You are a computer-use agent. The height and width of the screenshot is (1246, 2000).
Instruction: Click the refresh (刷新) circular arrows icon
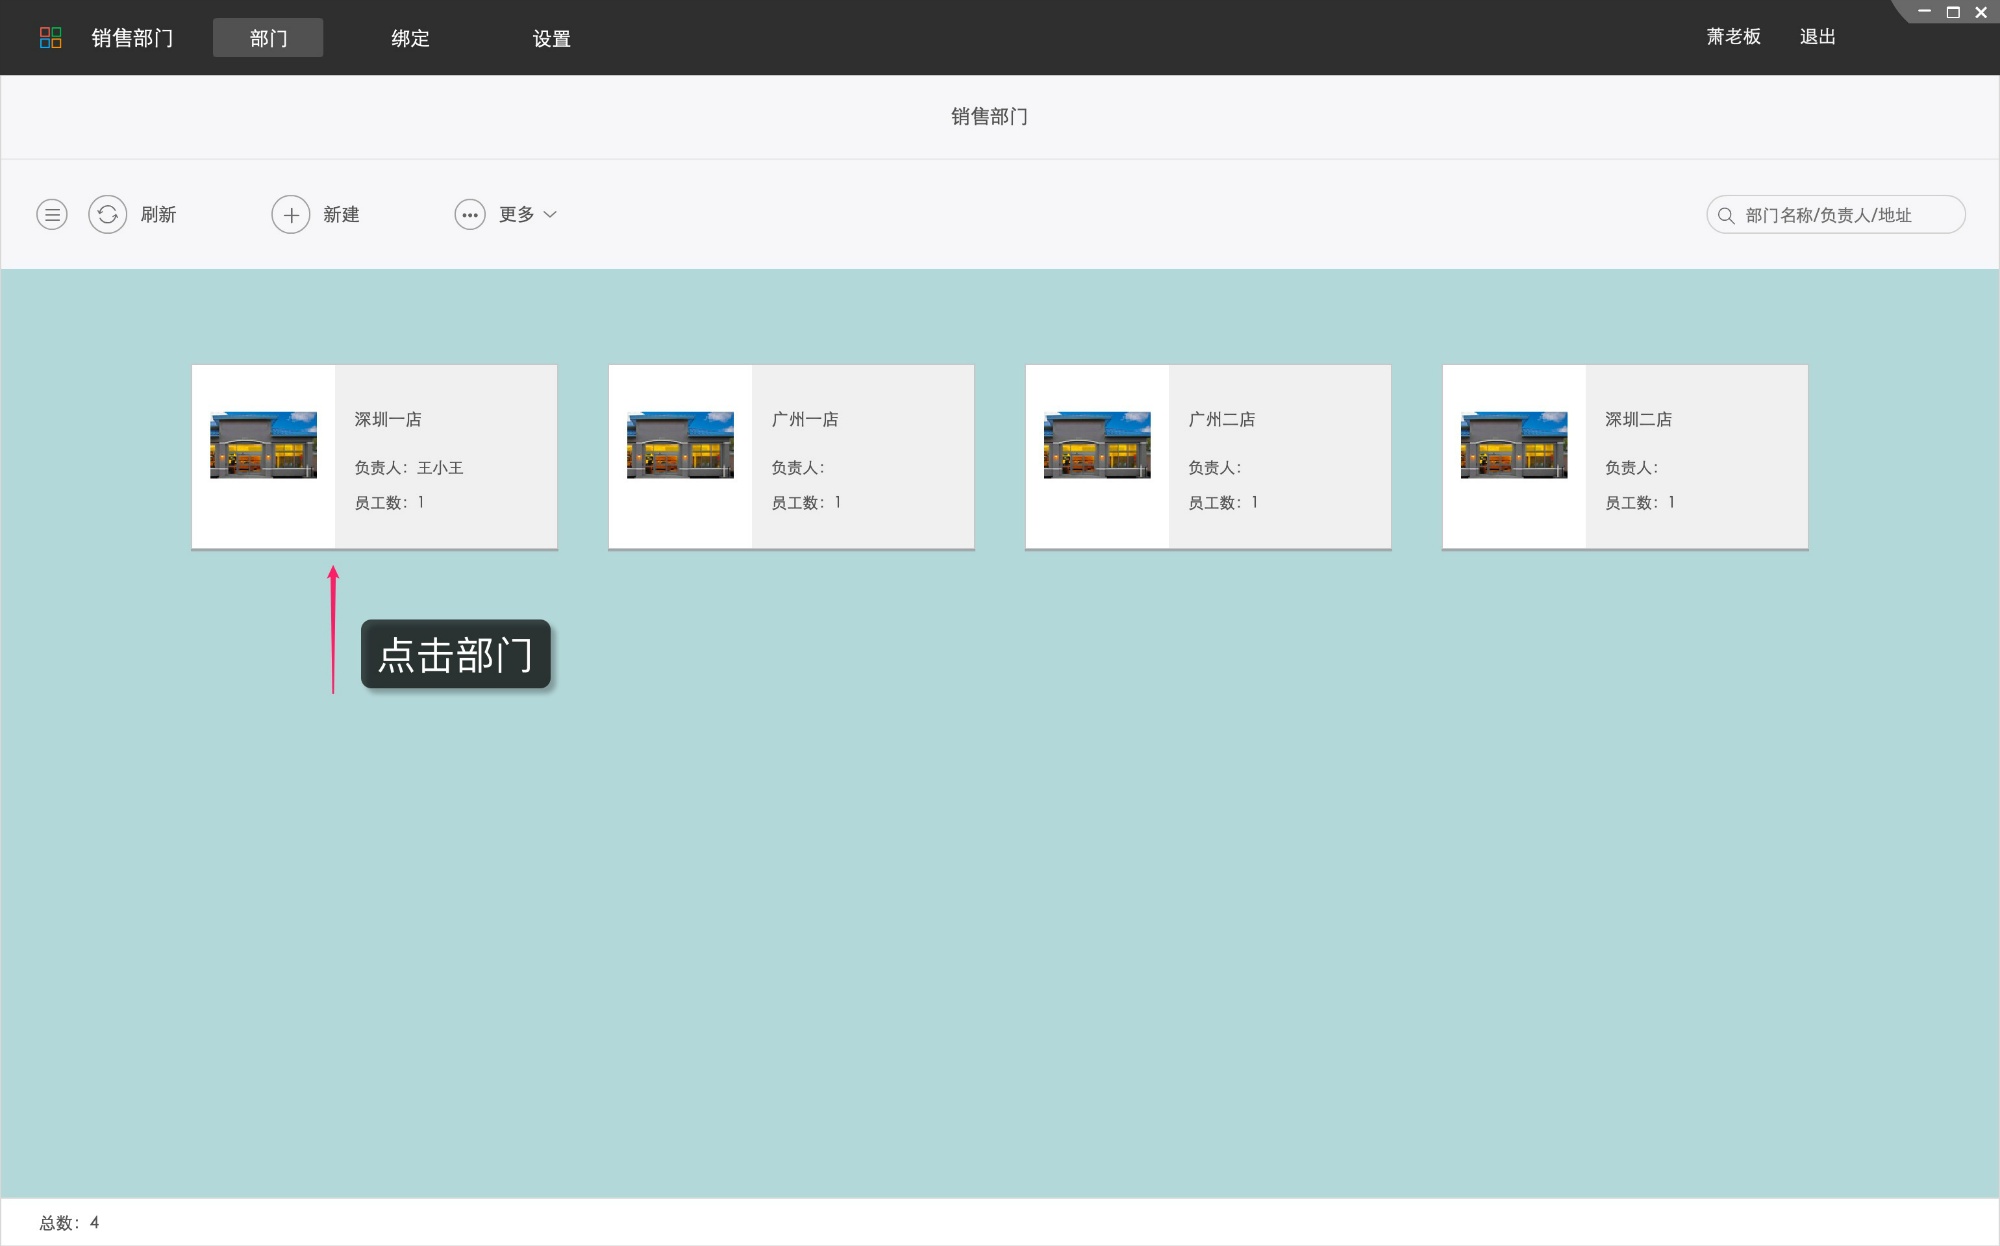click(108, 214)
